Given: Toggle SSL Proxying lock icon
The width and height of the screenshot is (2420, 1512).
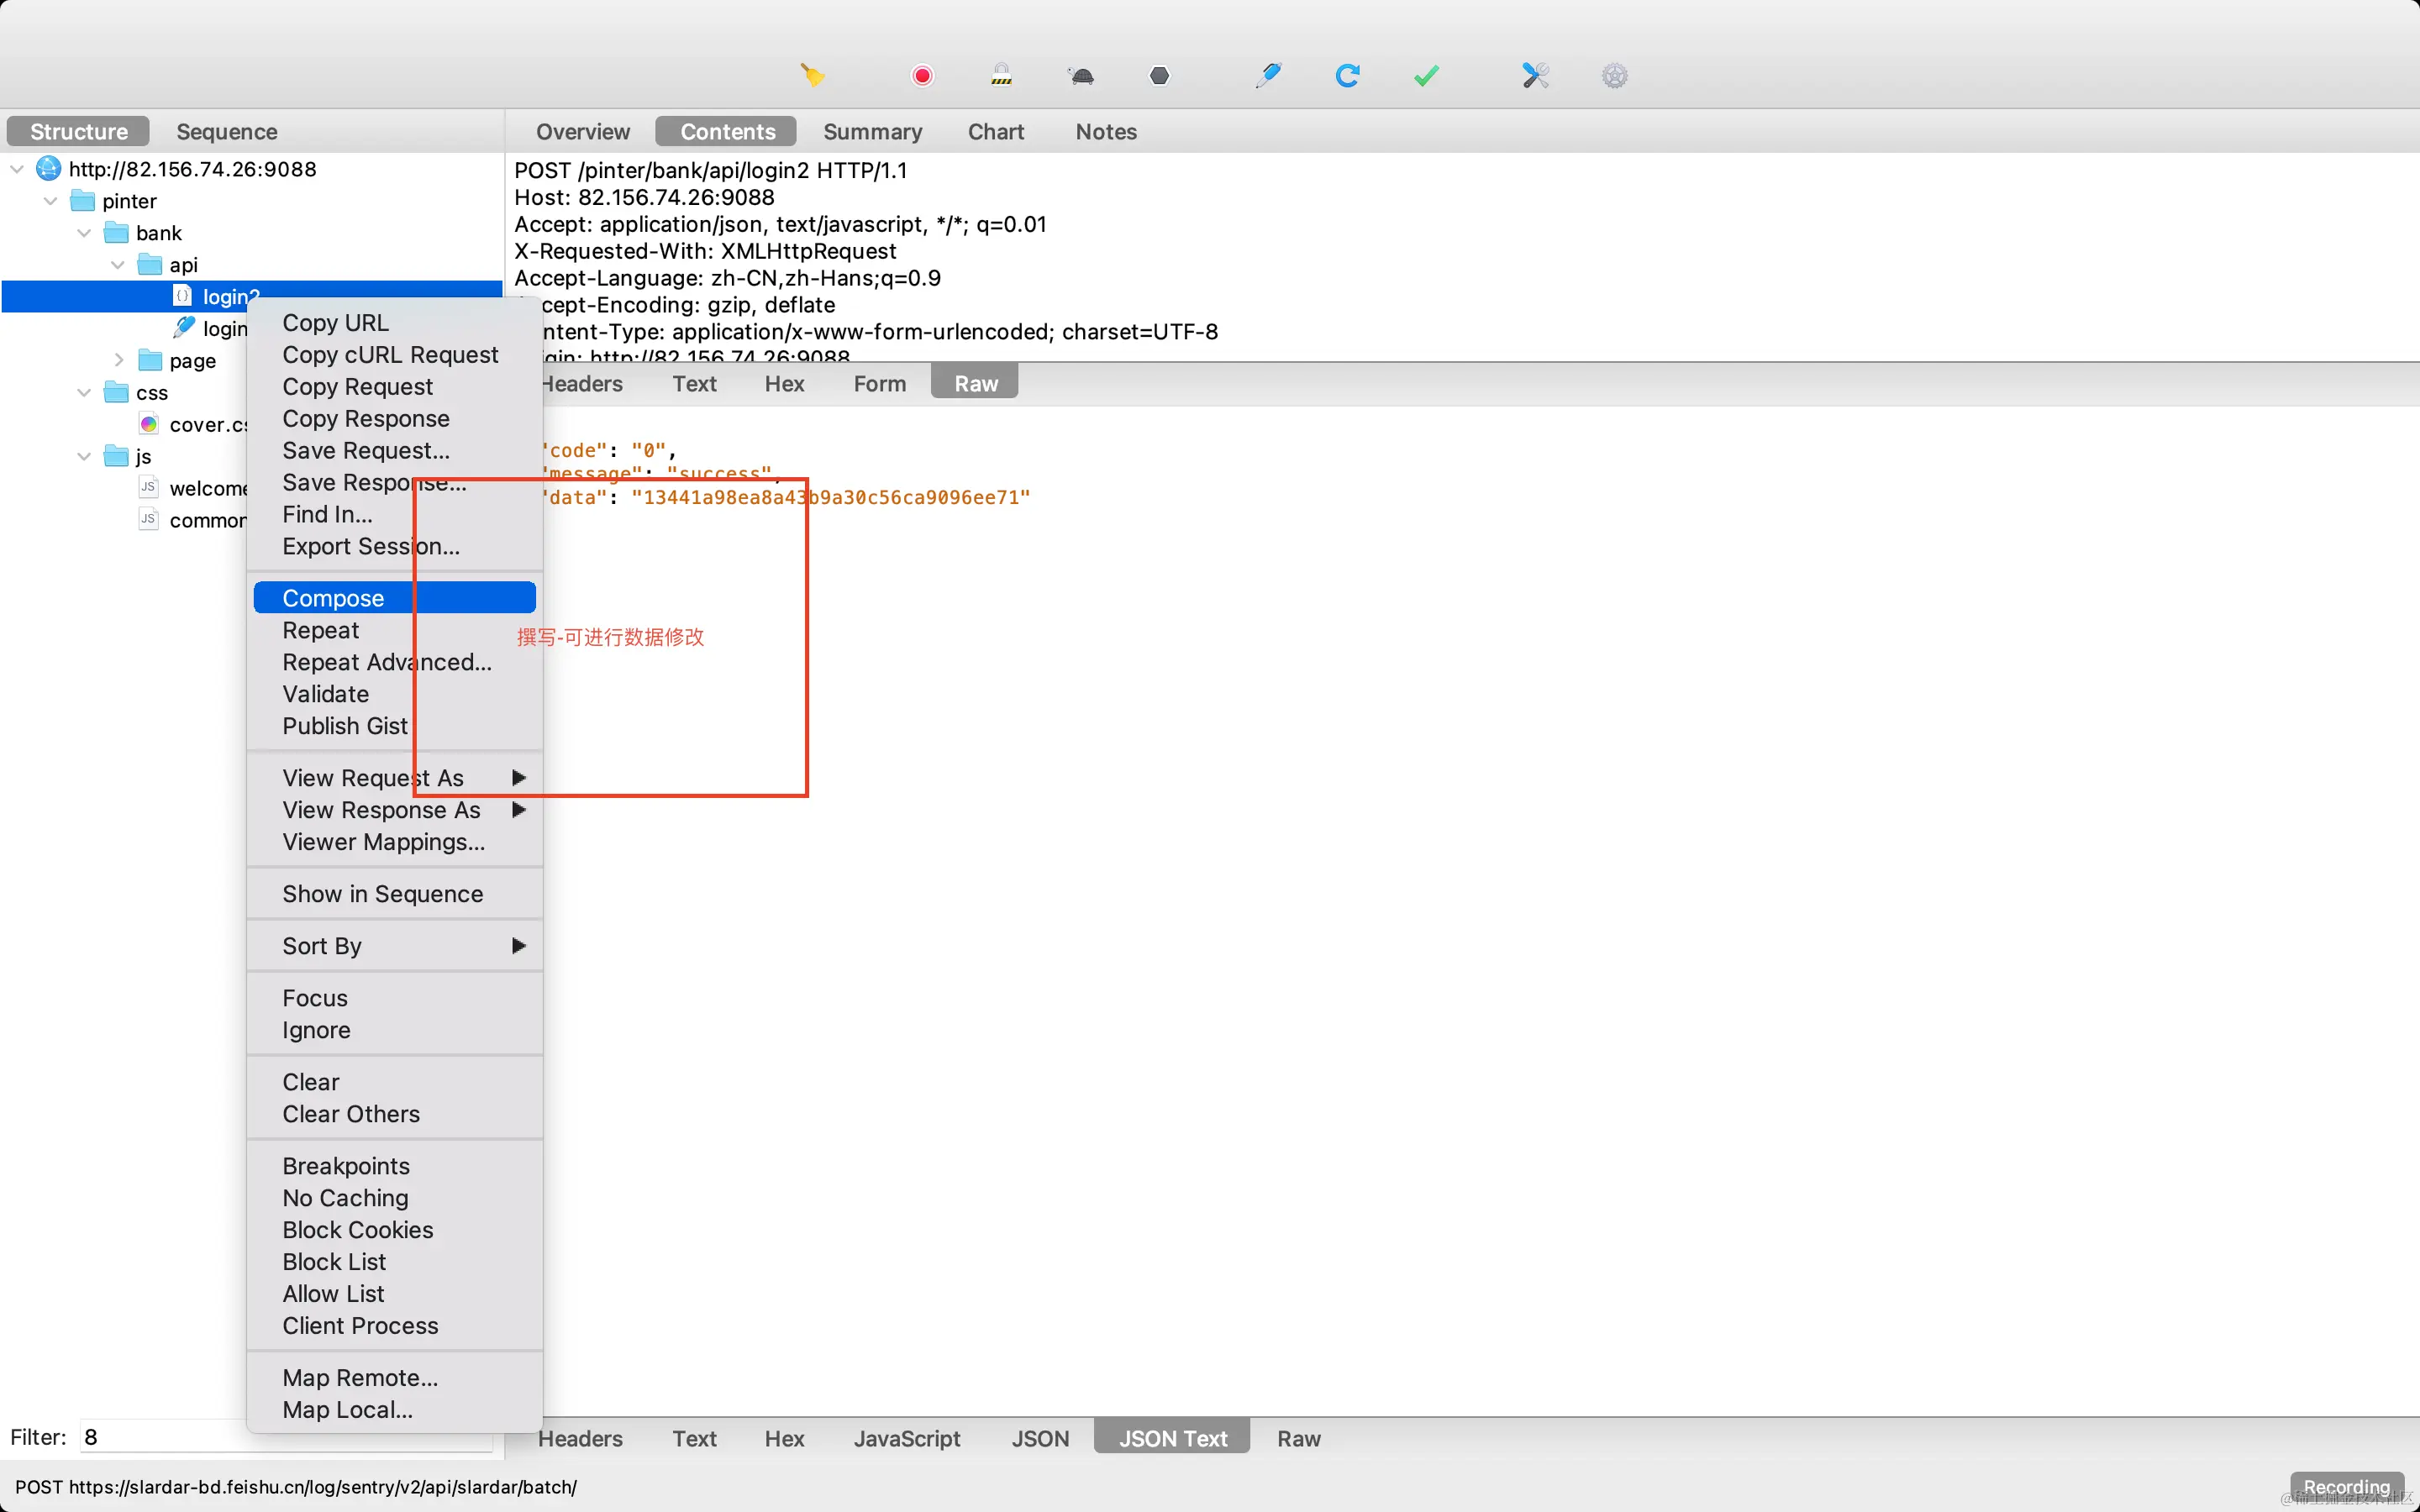Looking at the screenshot, I should point(1001,76).
